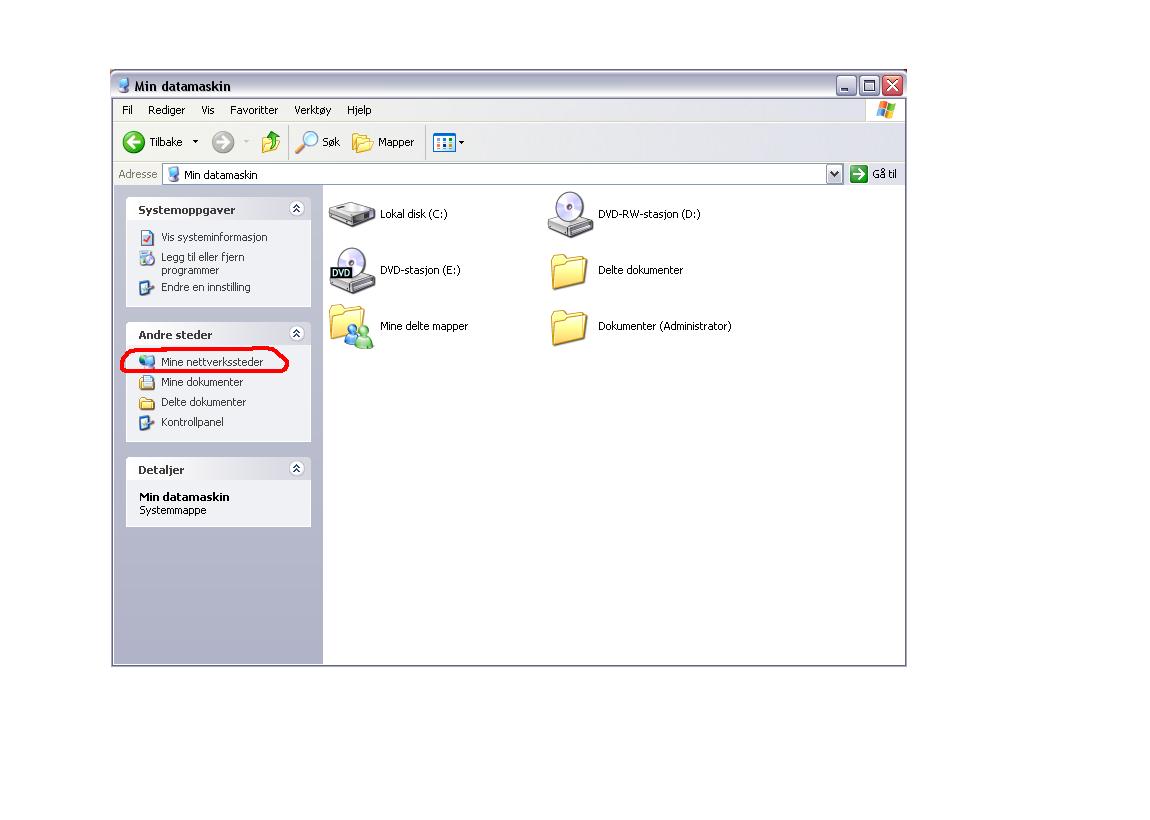This screenshot has width=1150, height=820.
Task: Click the Delte dokumenter sidebar folder icon
Action: [x=147, y=403]
